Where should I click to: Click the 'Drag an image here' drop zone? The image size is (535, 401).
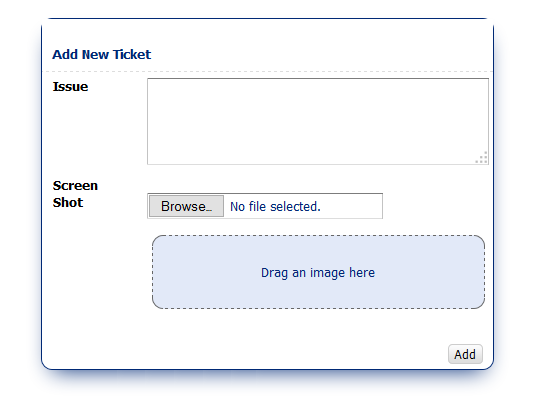(318, 272)
